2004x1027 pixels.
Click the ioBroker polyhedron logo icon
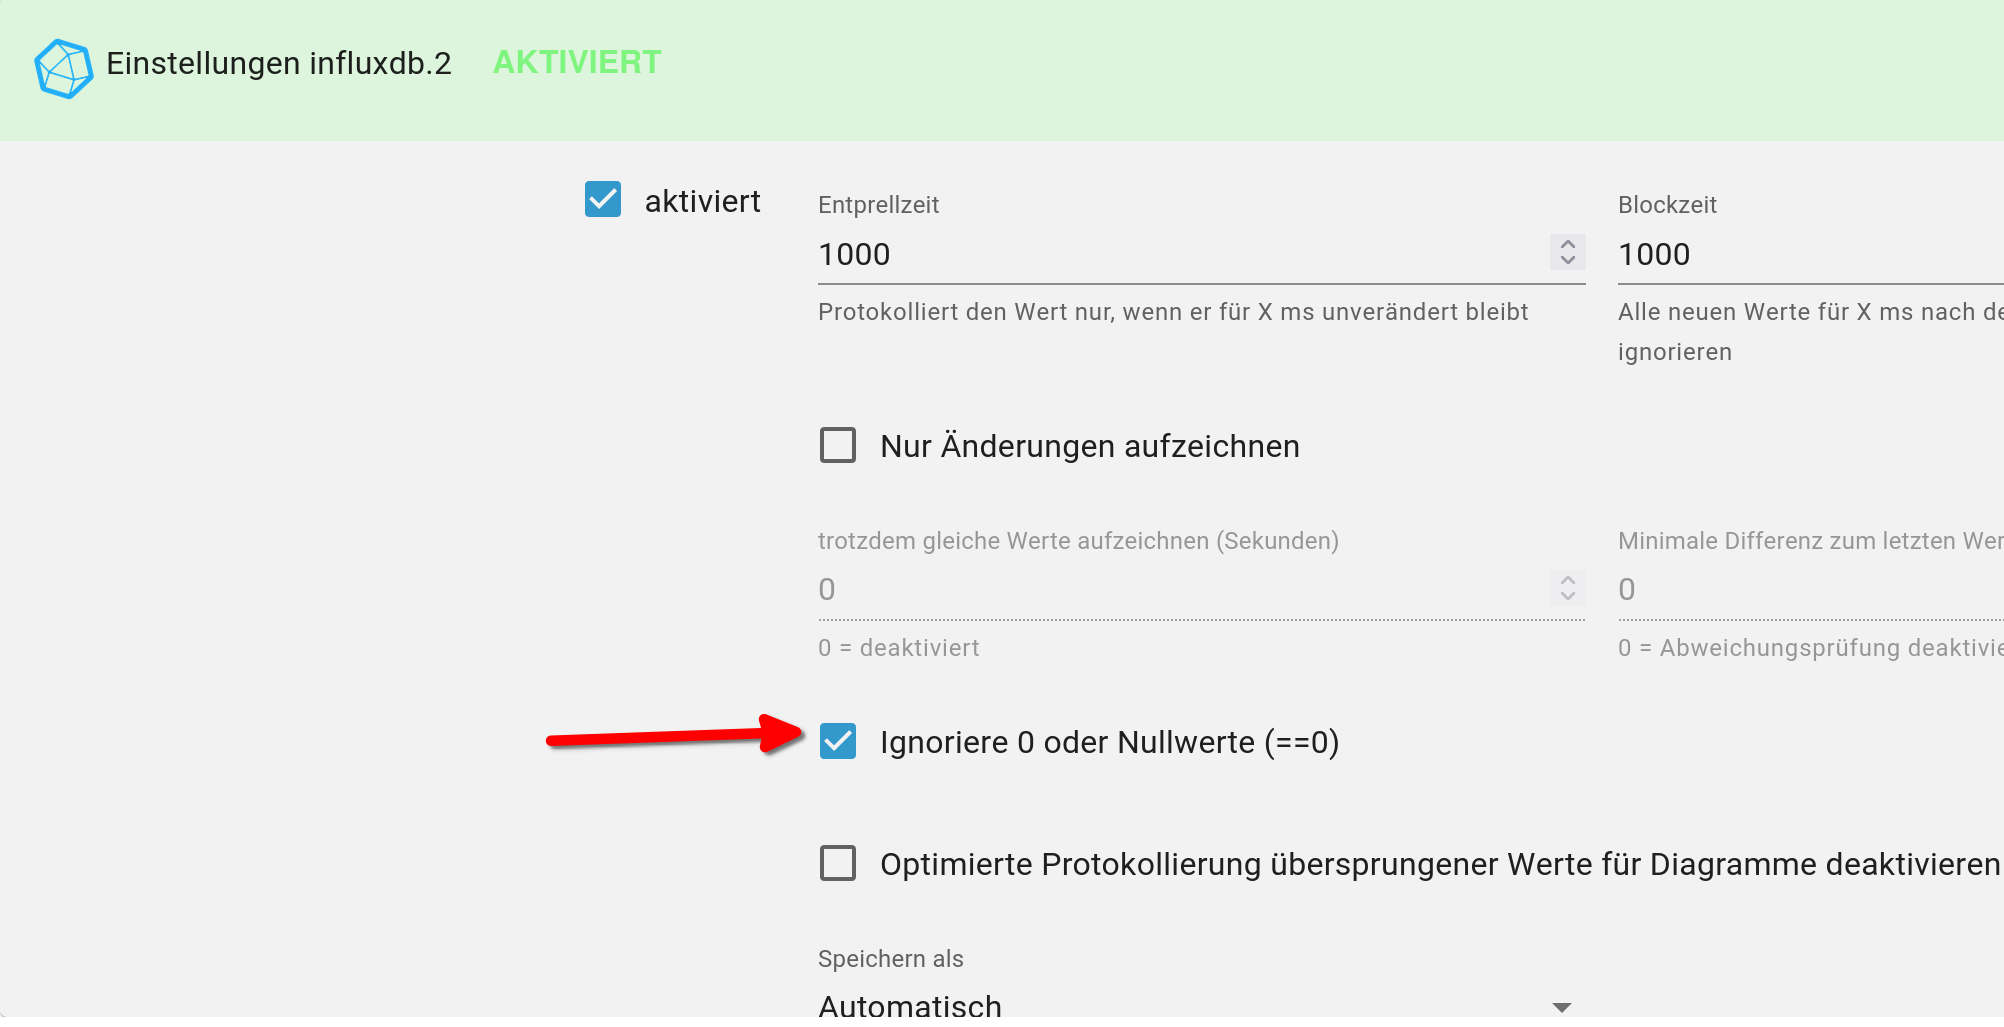[64, 68]
